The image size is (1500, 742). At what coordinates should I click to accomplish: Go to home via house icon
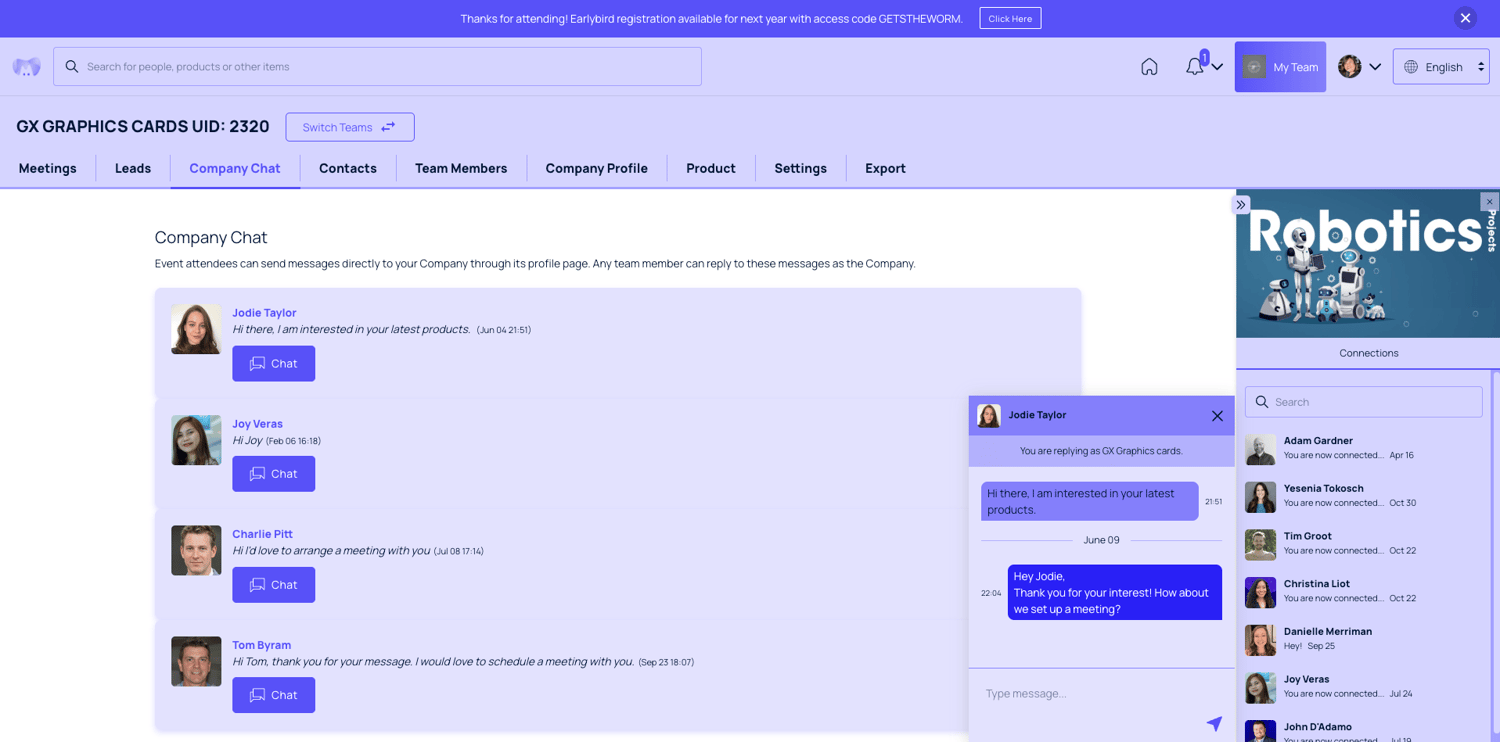pyautogui.click(x=1149, y=67)
